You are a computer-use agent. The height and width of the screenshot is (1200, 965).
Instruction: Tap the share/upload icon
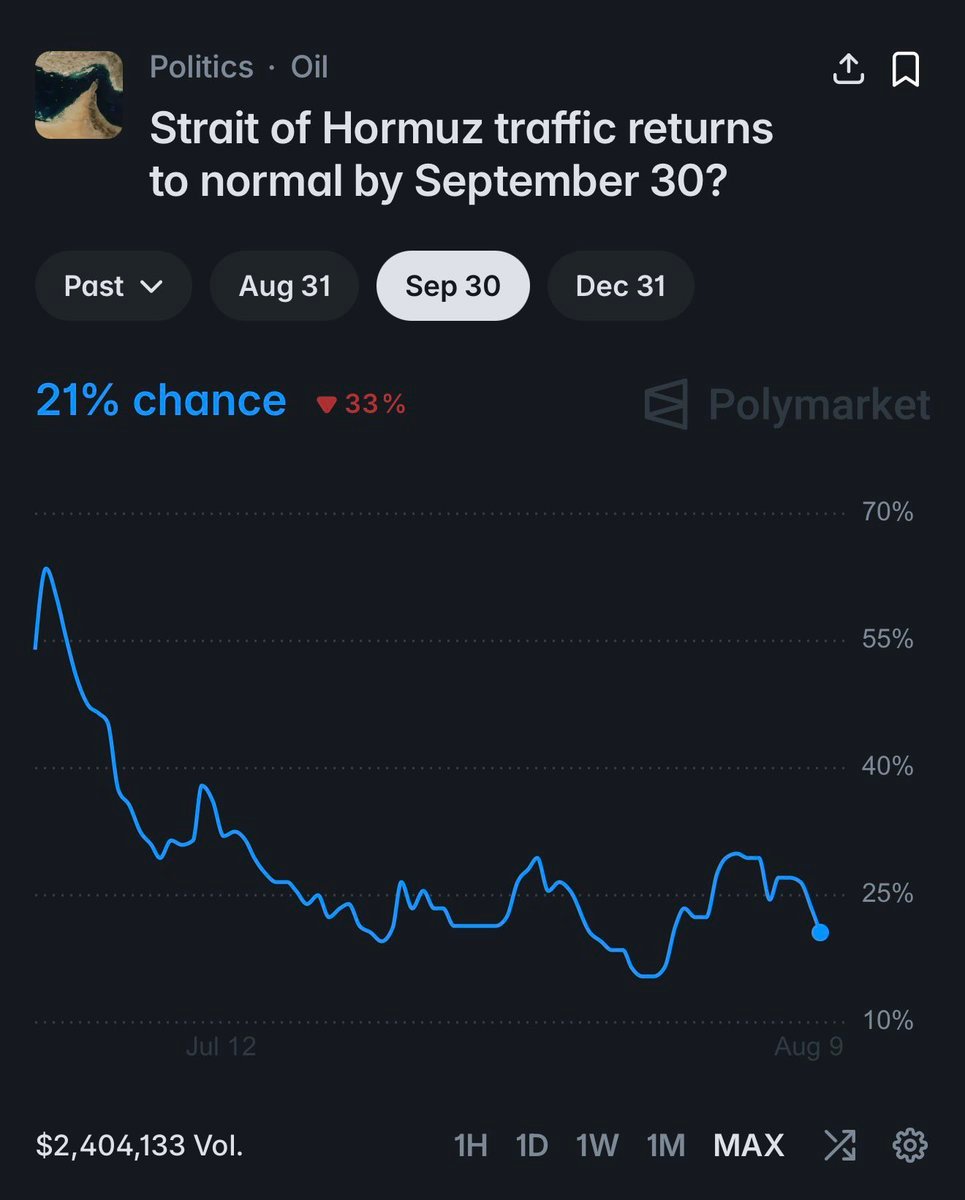(x=848, y=69)
